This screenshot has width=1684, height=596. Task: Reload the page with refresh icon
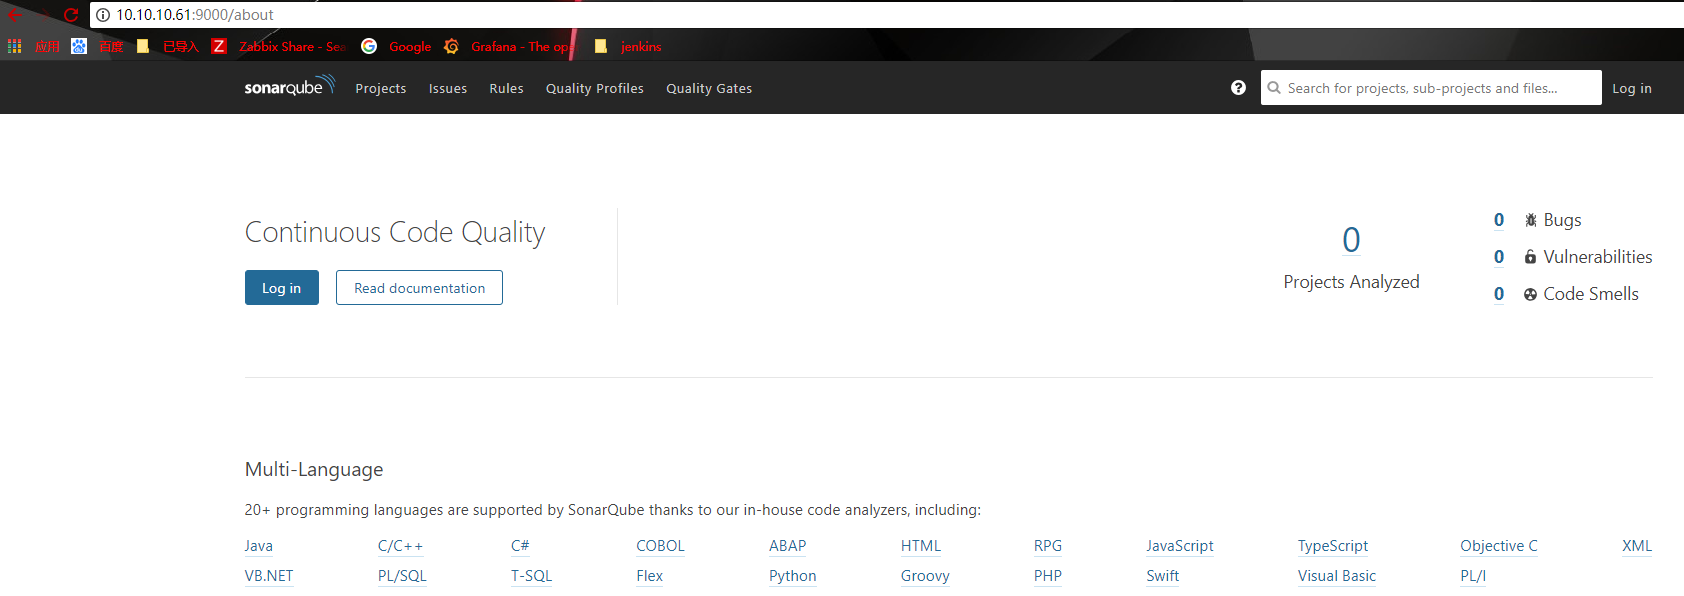[71, 15]
